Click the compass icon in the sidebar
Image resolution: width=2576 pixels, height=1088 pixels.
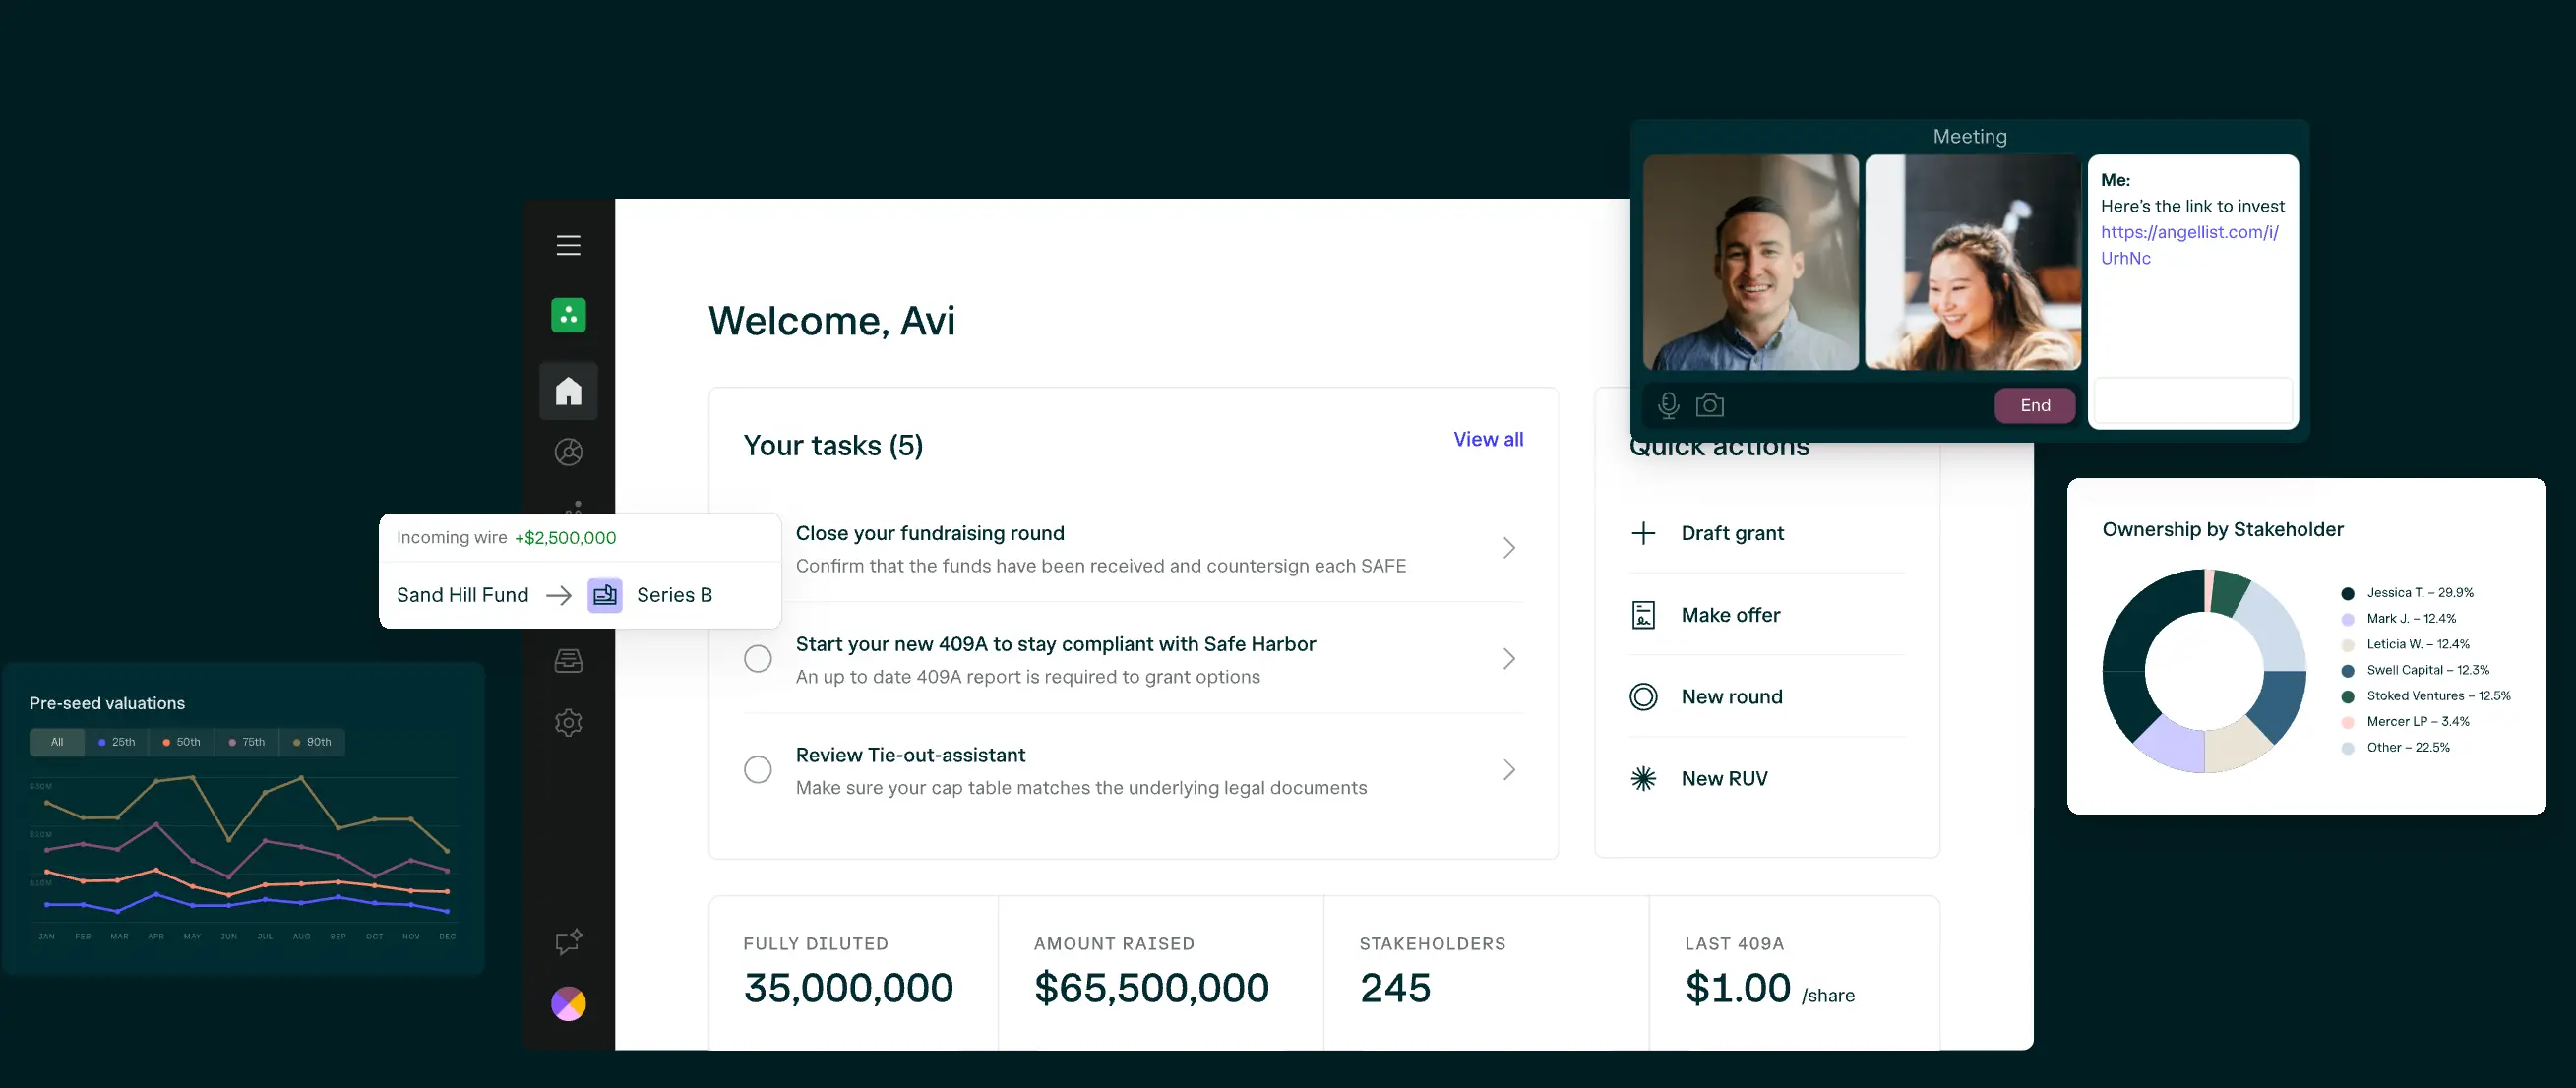(568, 452)
